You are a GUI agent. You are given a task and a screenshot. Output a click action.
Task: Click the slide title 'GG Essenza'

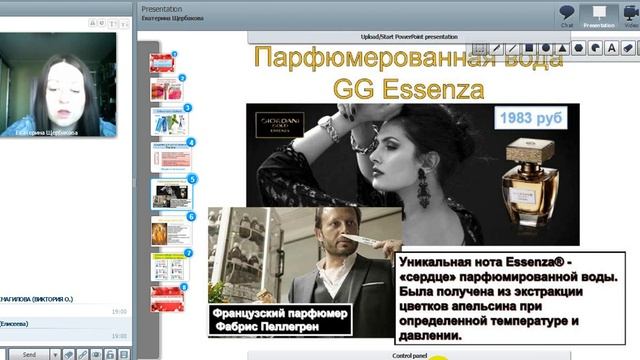click(409, 89)
